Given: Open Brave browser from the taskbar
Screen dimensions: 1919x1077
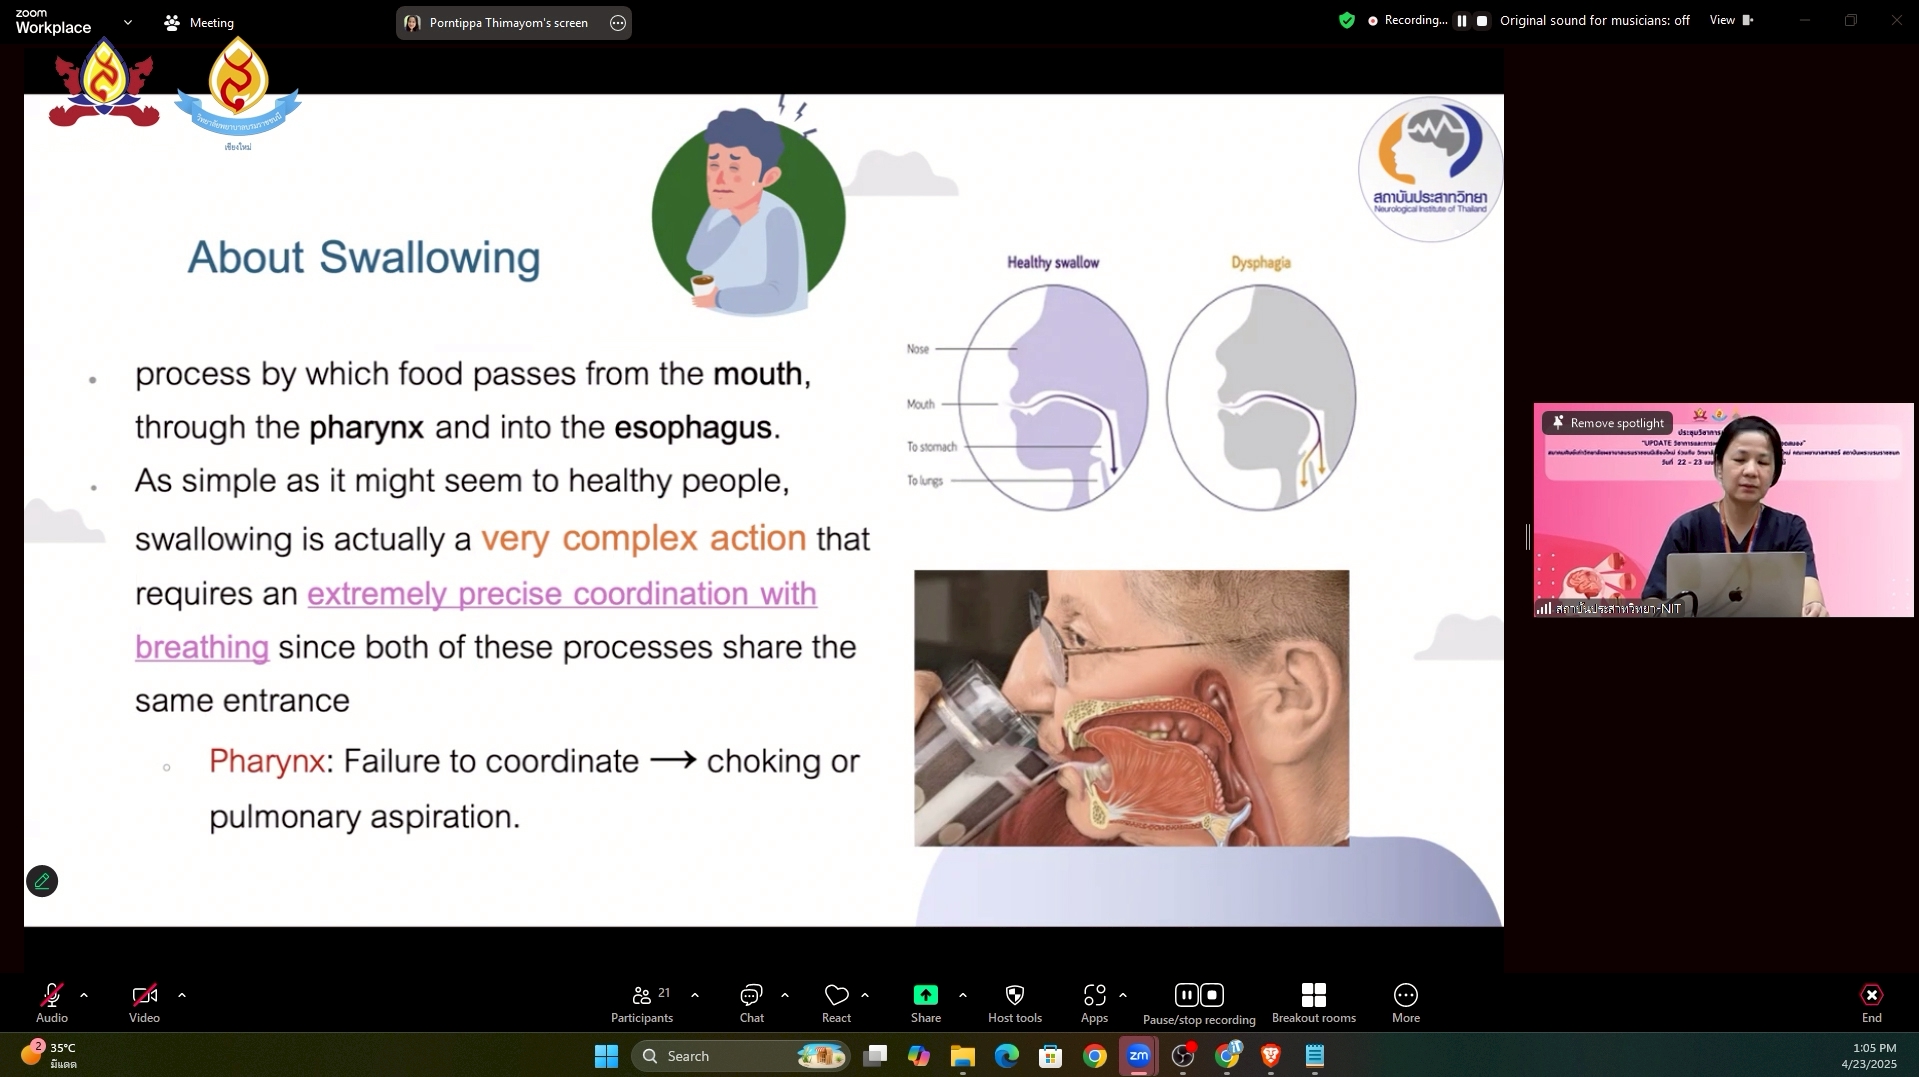Looking at the screenshot, I should click(x=1271, y=1056).
